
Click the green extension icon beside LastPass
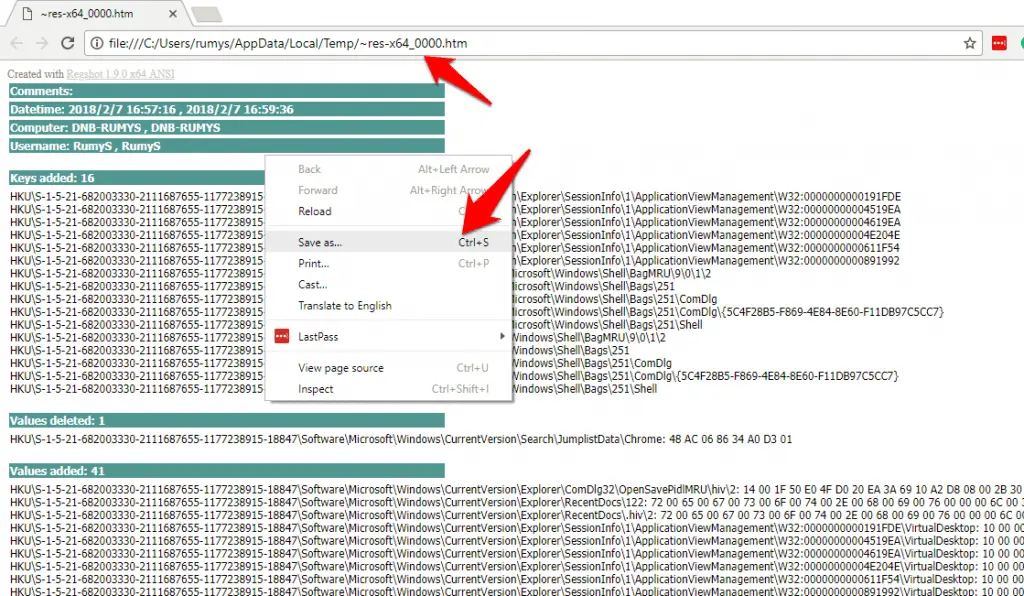[1020, 44]
